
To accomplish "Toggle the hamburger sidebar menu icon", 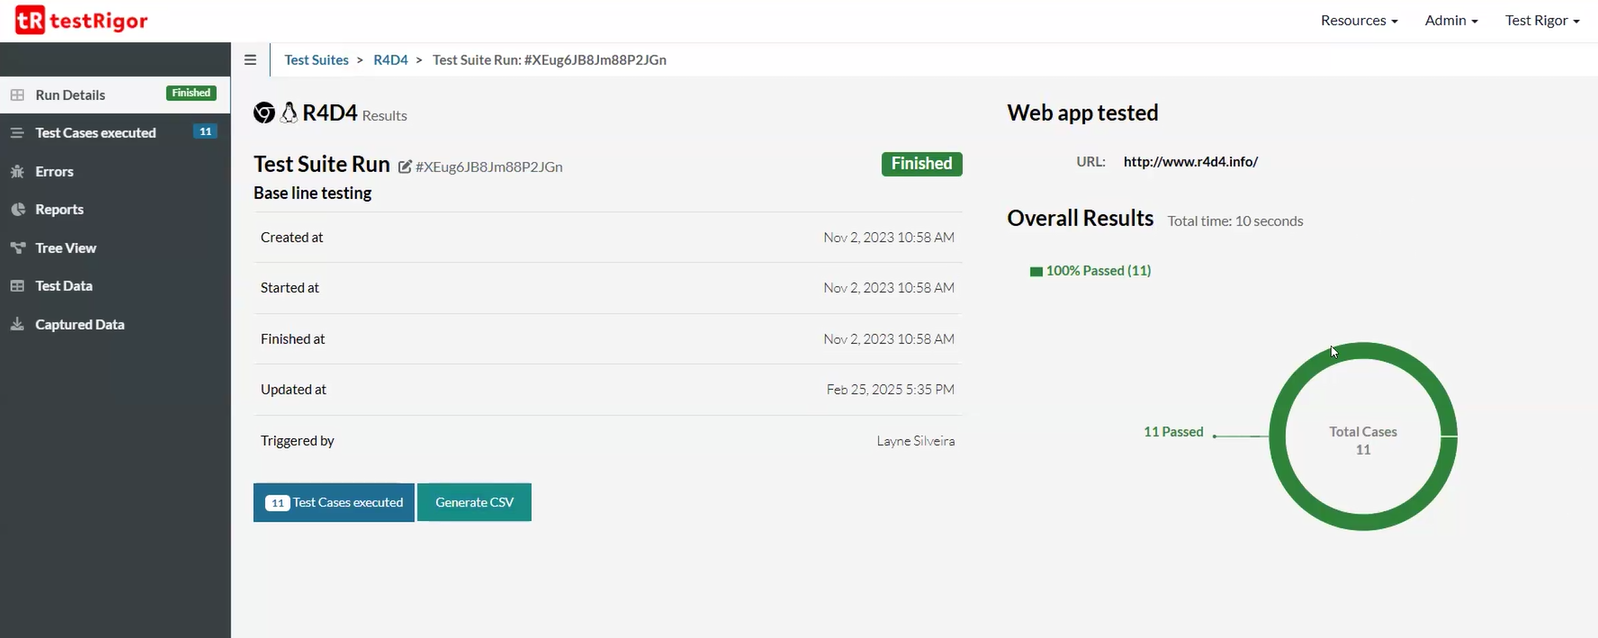I will (250, 60).
